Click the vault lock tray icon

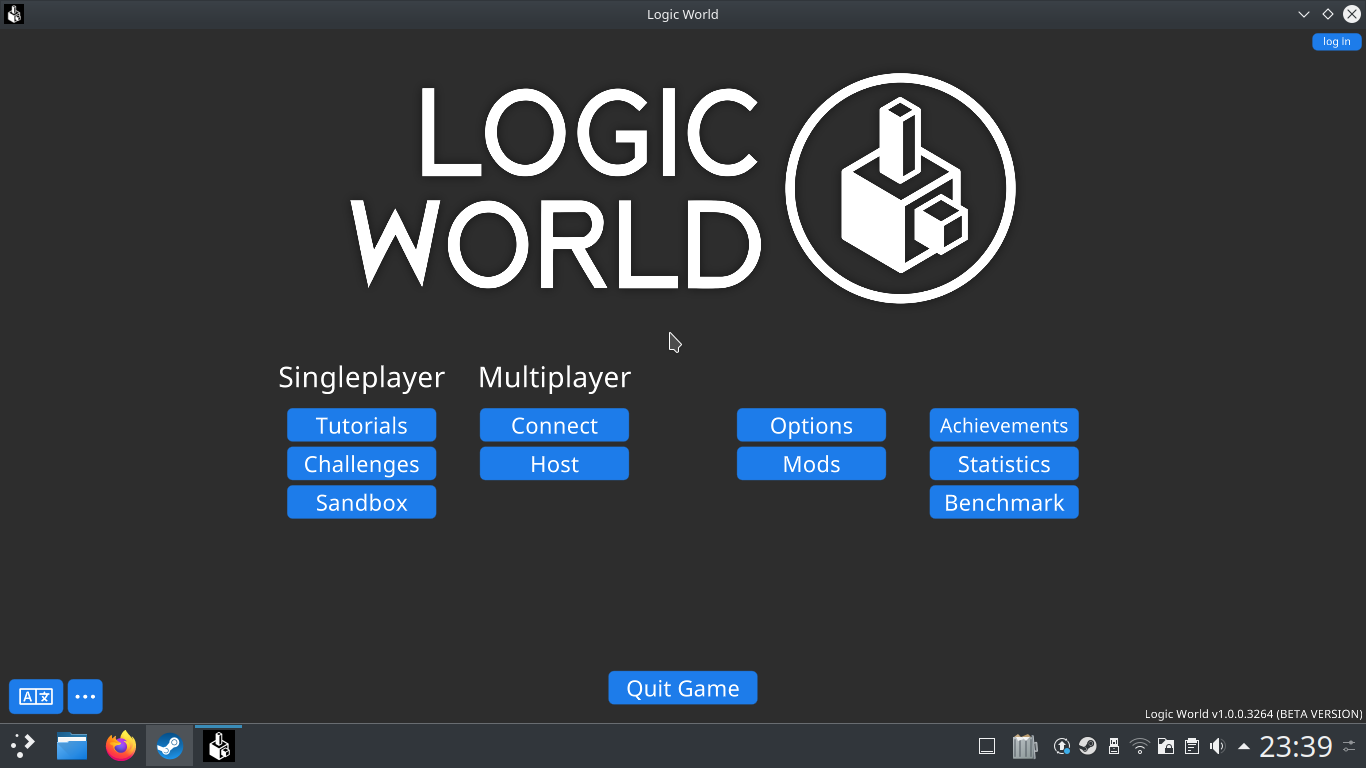coord(1166,746)
